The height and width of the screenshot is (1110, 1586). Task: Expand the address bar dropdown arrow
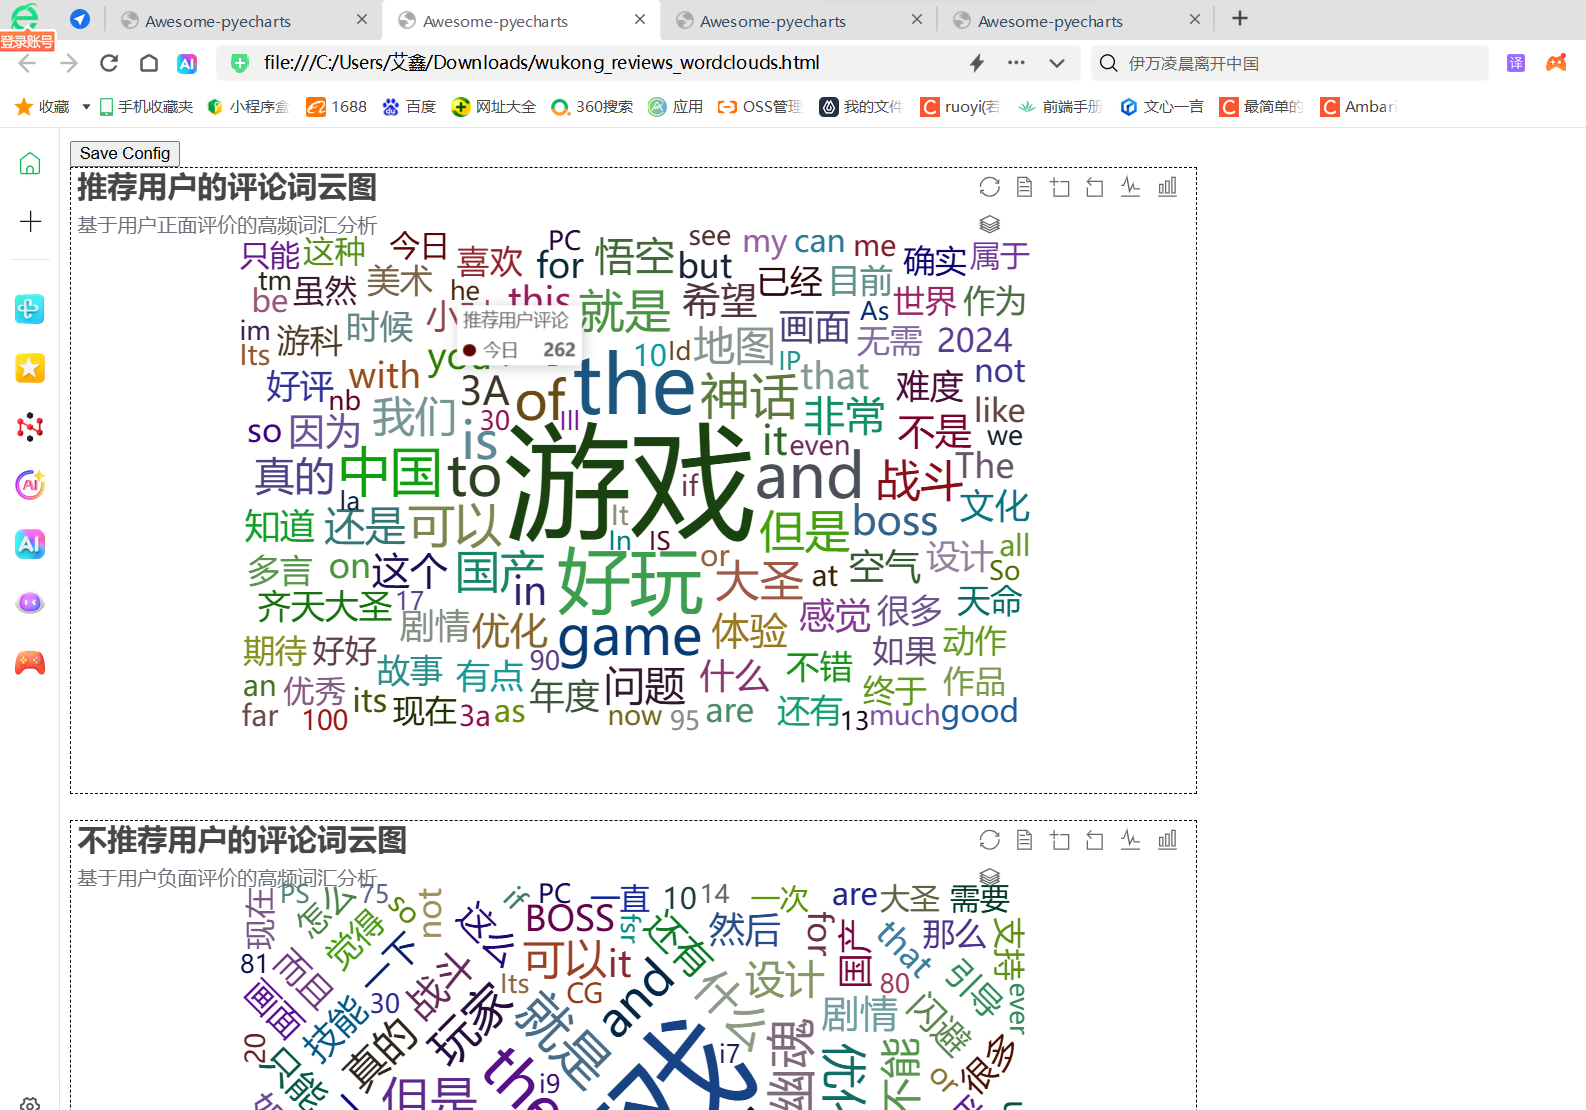(x=1057, y=63)
